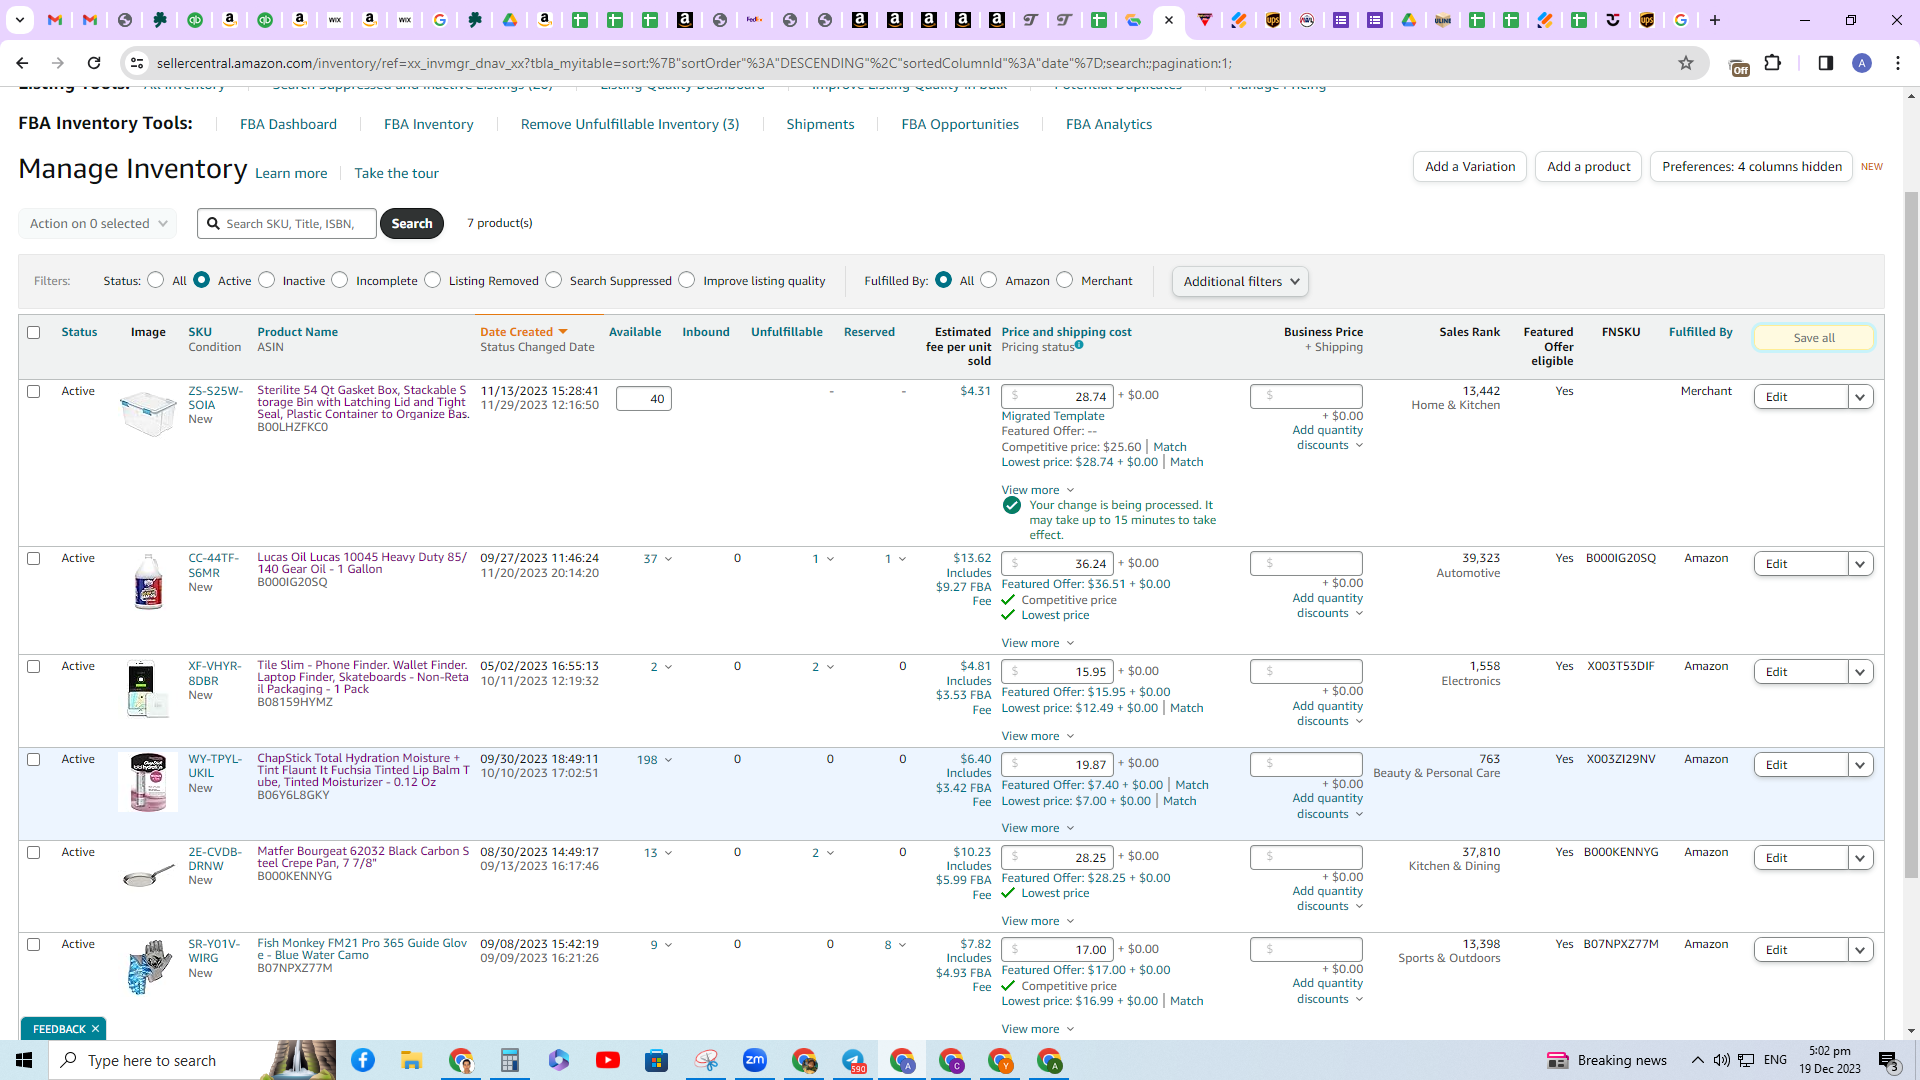Tick the select-all checkbox in table header
The image size is (1920, 1080).
click(34, 332)
